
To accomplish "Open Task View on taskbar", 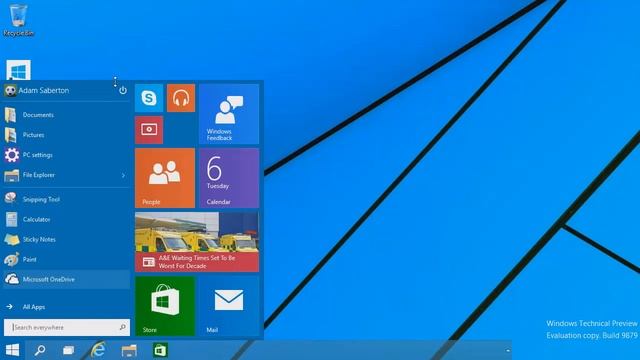I will pos(69,350).
